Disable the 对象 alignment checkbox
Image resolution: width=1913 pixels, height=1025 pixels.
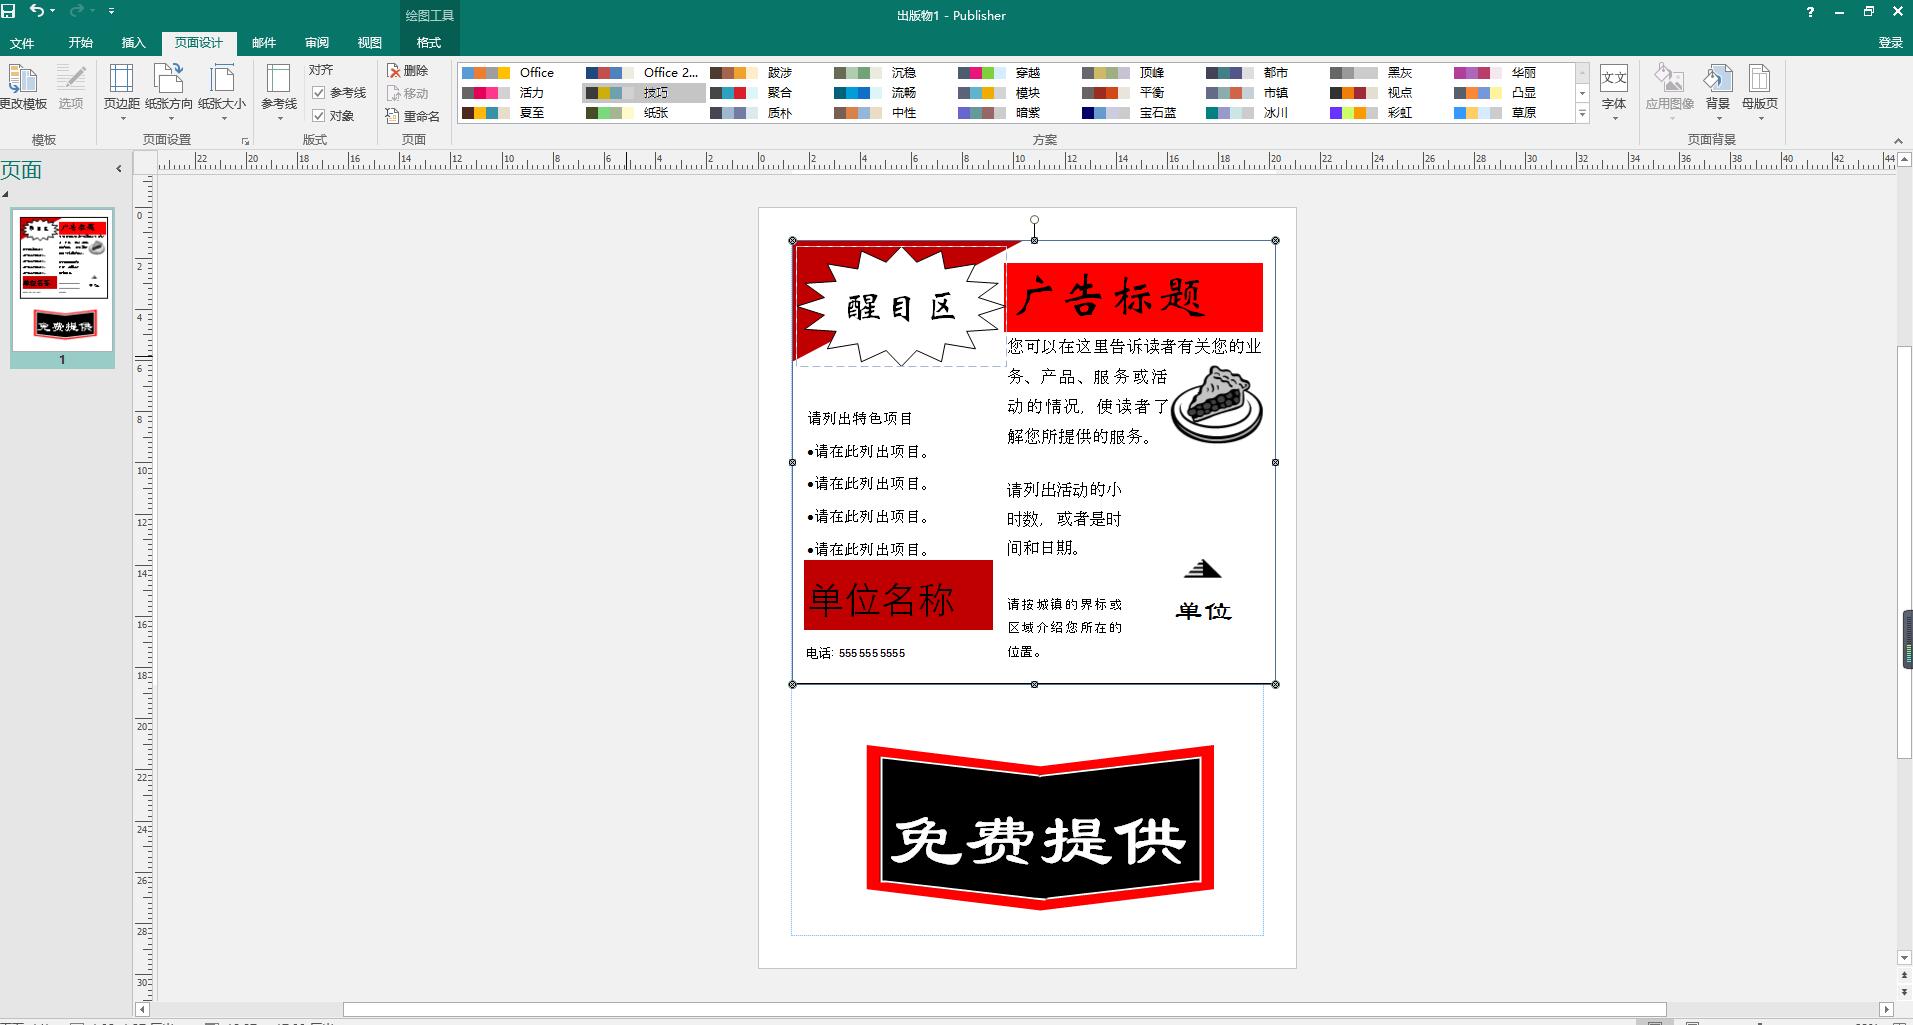(x=320, y=115)
